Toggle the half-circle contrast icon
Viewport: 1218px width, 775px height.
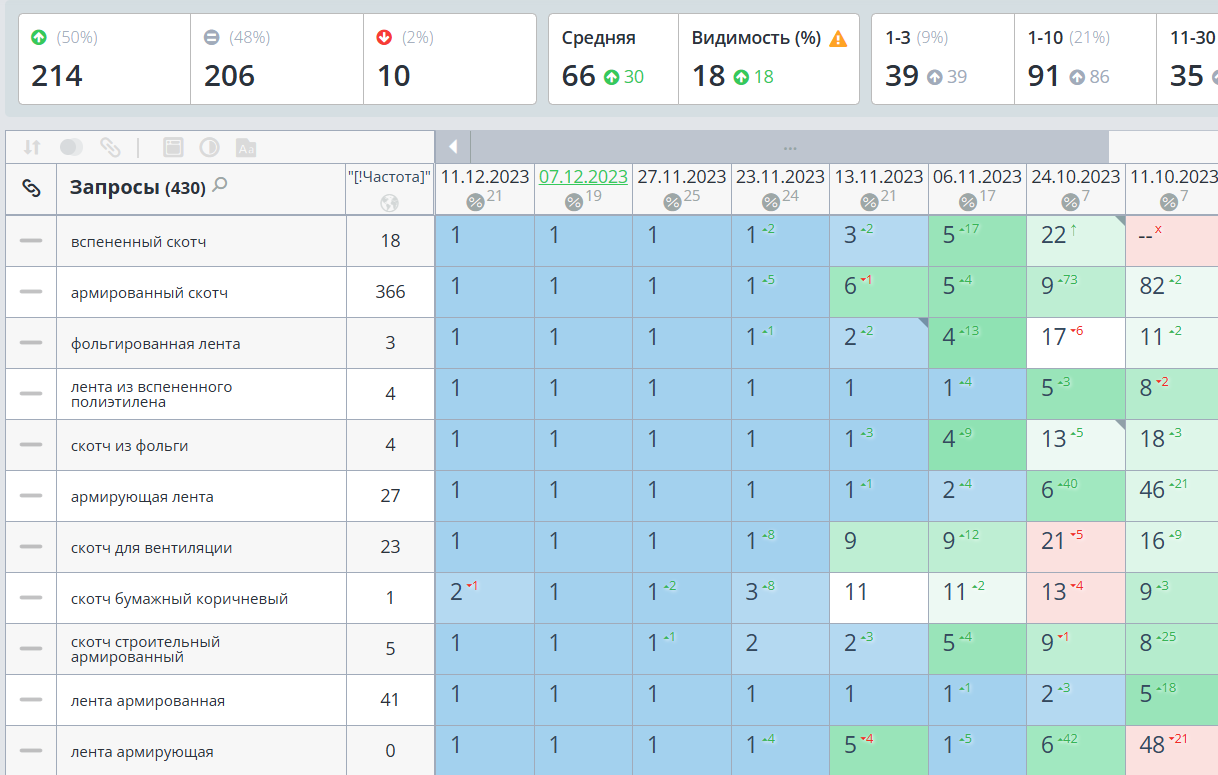click(210, 147)
